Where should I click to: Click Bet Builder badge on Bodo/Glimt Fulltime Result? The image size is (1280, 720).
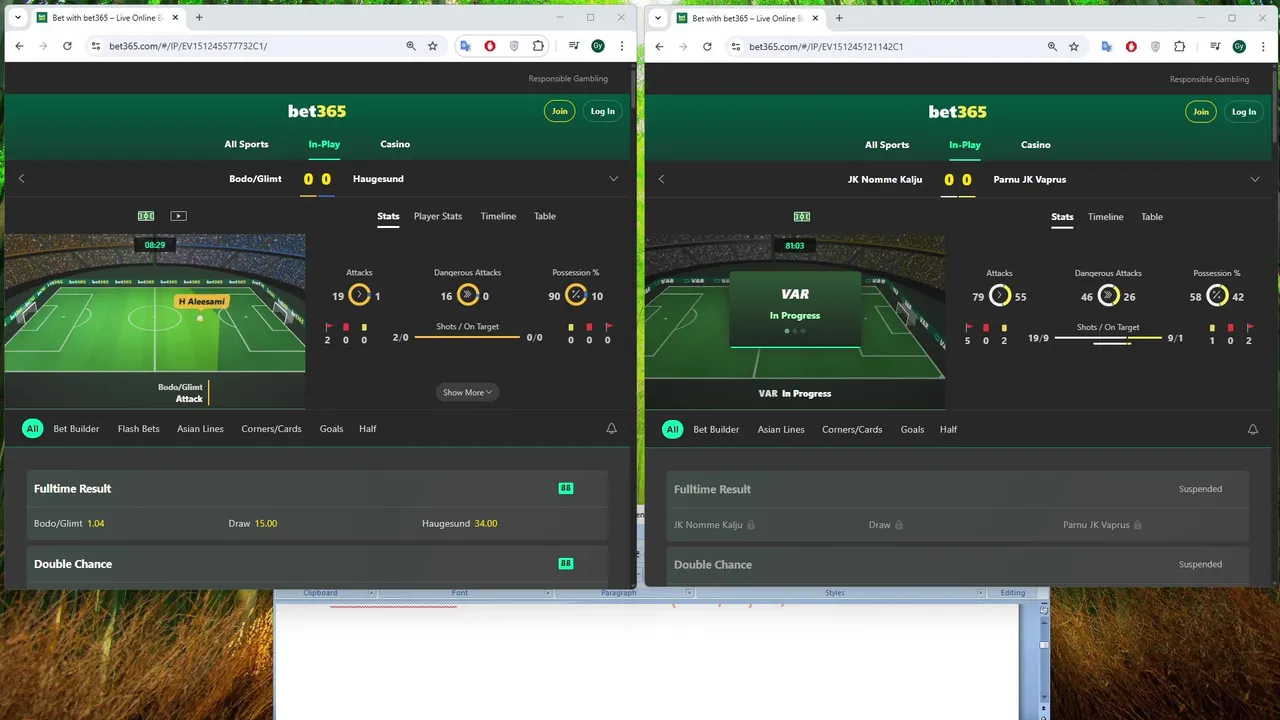tap(566, 488)
